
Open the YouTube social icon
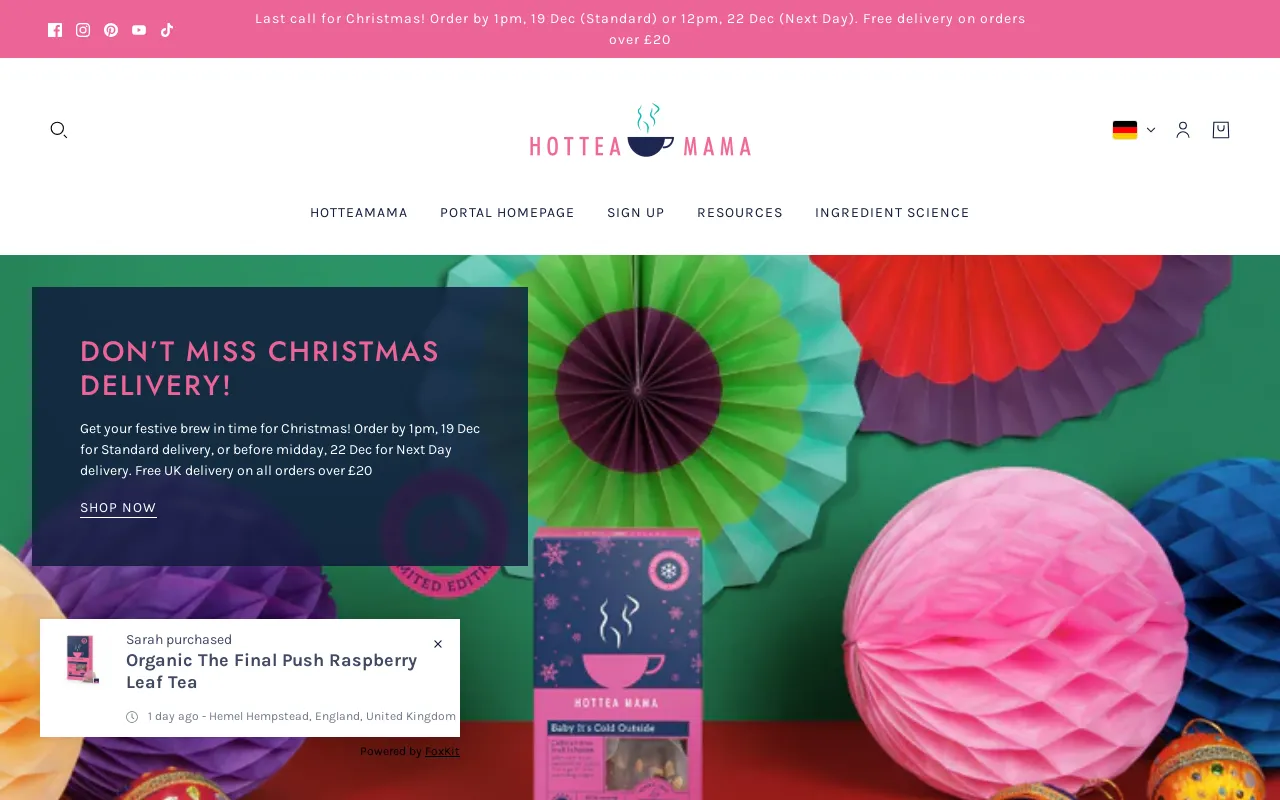click(x=139, y=30)
